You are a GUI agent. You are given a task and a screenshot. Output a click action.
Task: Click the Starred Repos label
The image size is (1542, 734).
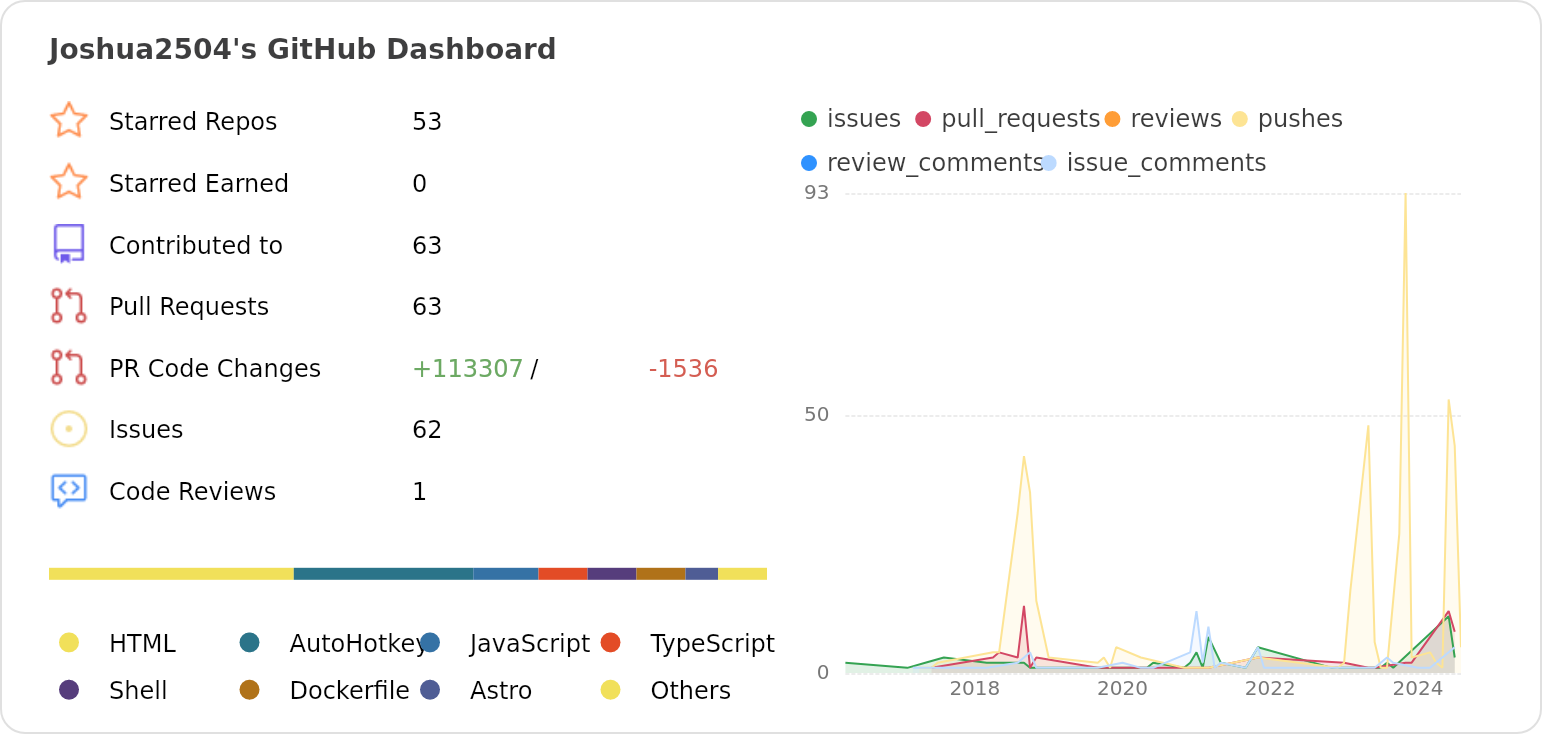click(193, 122)
